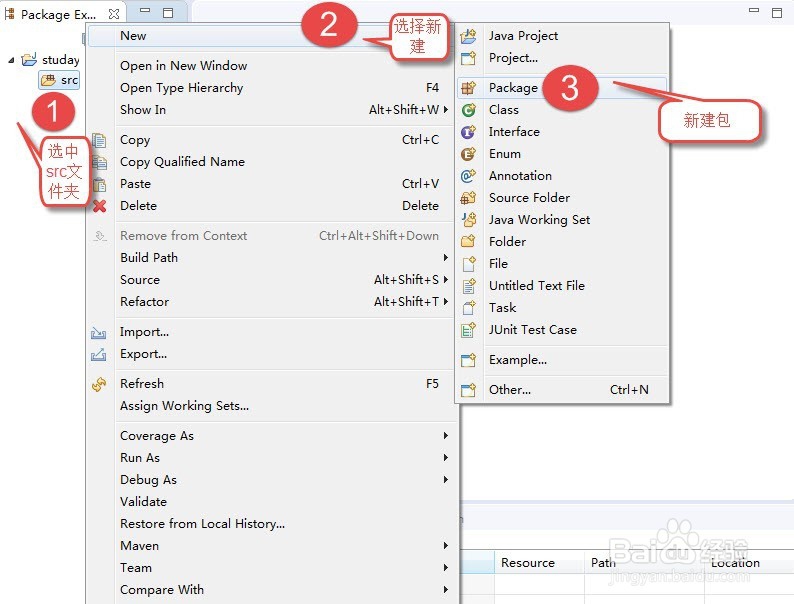Expand the Maven submenu arrow
This screenshot has height=604, width=794.
coord(446,546)
